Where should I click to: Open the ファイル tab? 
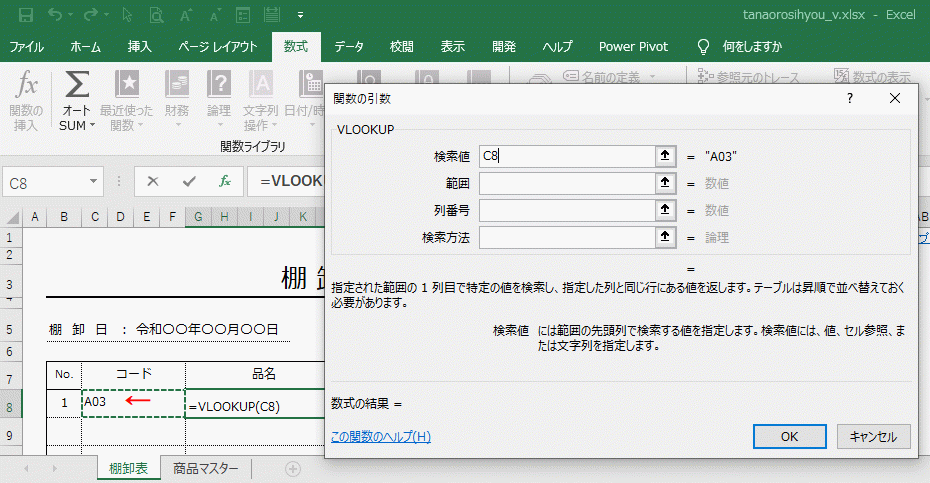[27, 47]
